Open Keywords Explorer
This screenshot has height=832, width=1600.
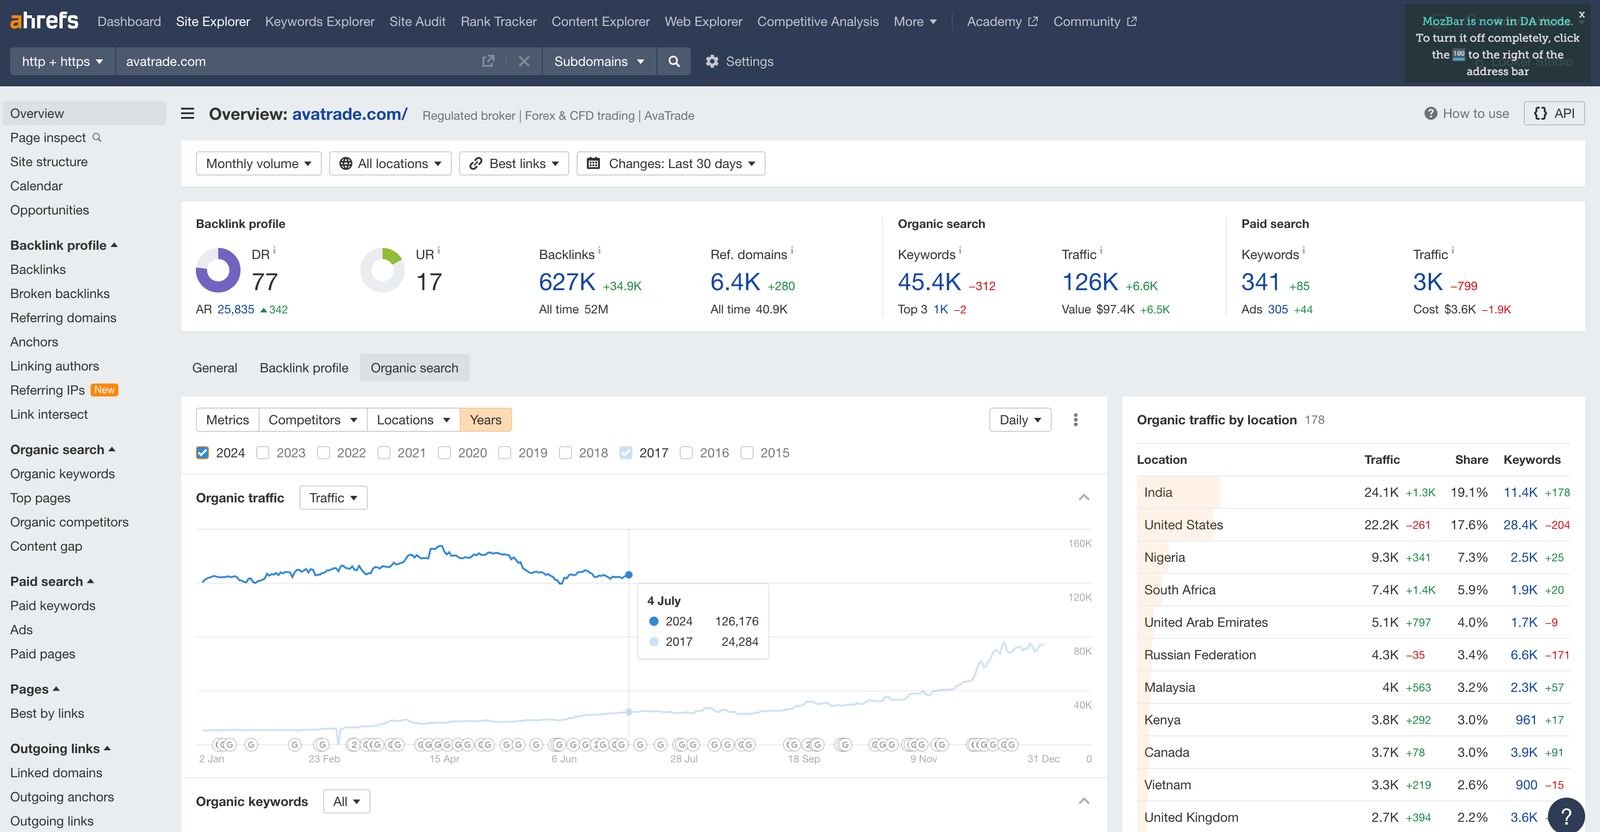[x=320, y=21]
